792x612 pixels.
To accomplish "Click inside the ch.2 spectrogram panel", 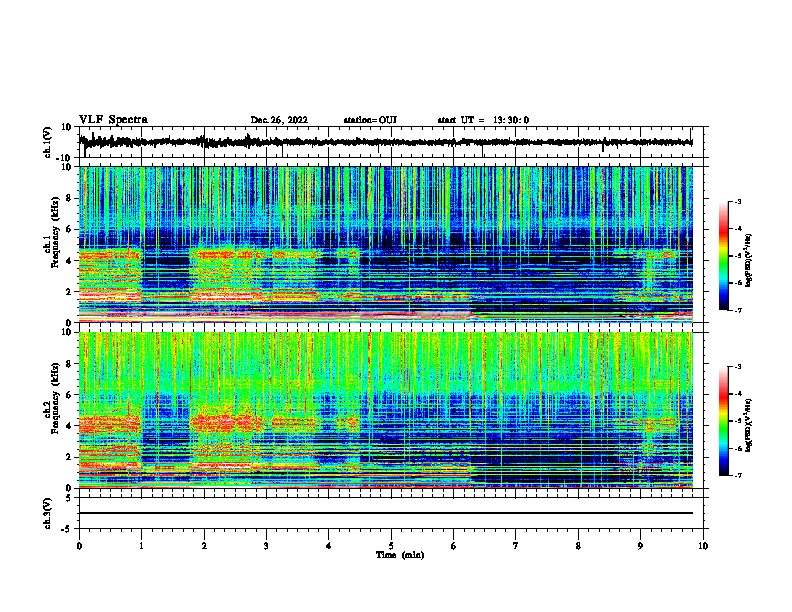I will point(386,410).
